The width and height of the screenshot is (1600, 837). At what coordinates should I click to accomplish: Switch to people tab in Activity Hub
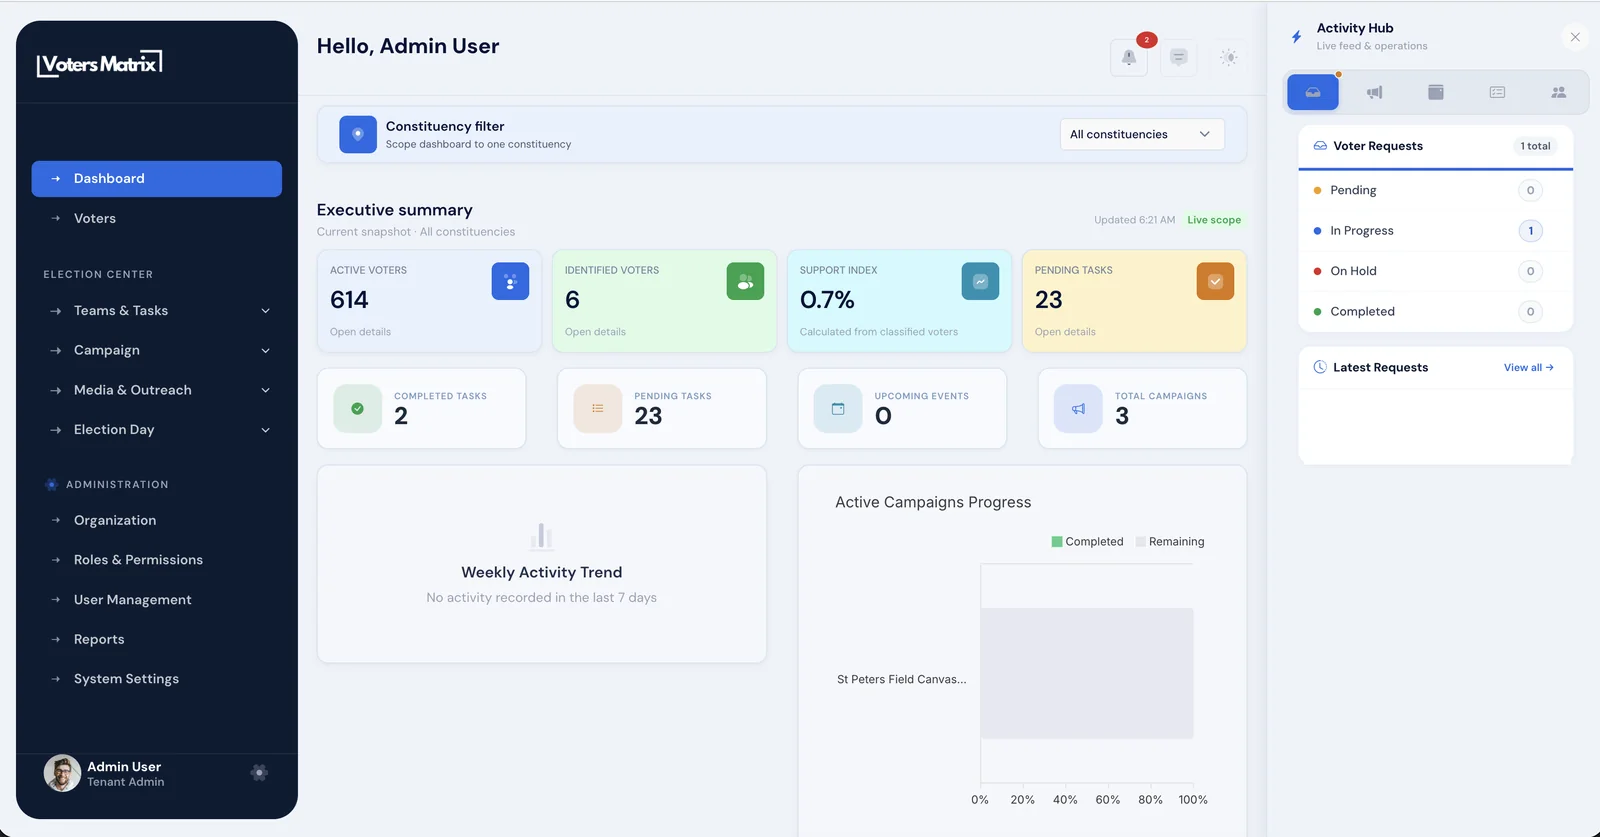(1558, 92)
